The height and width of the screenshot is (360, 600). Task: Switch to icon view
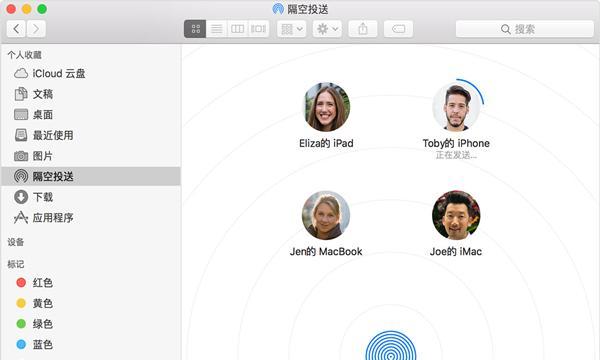click(195, 29)
